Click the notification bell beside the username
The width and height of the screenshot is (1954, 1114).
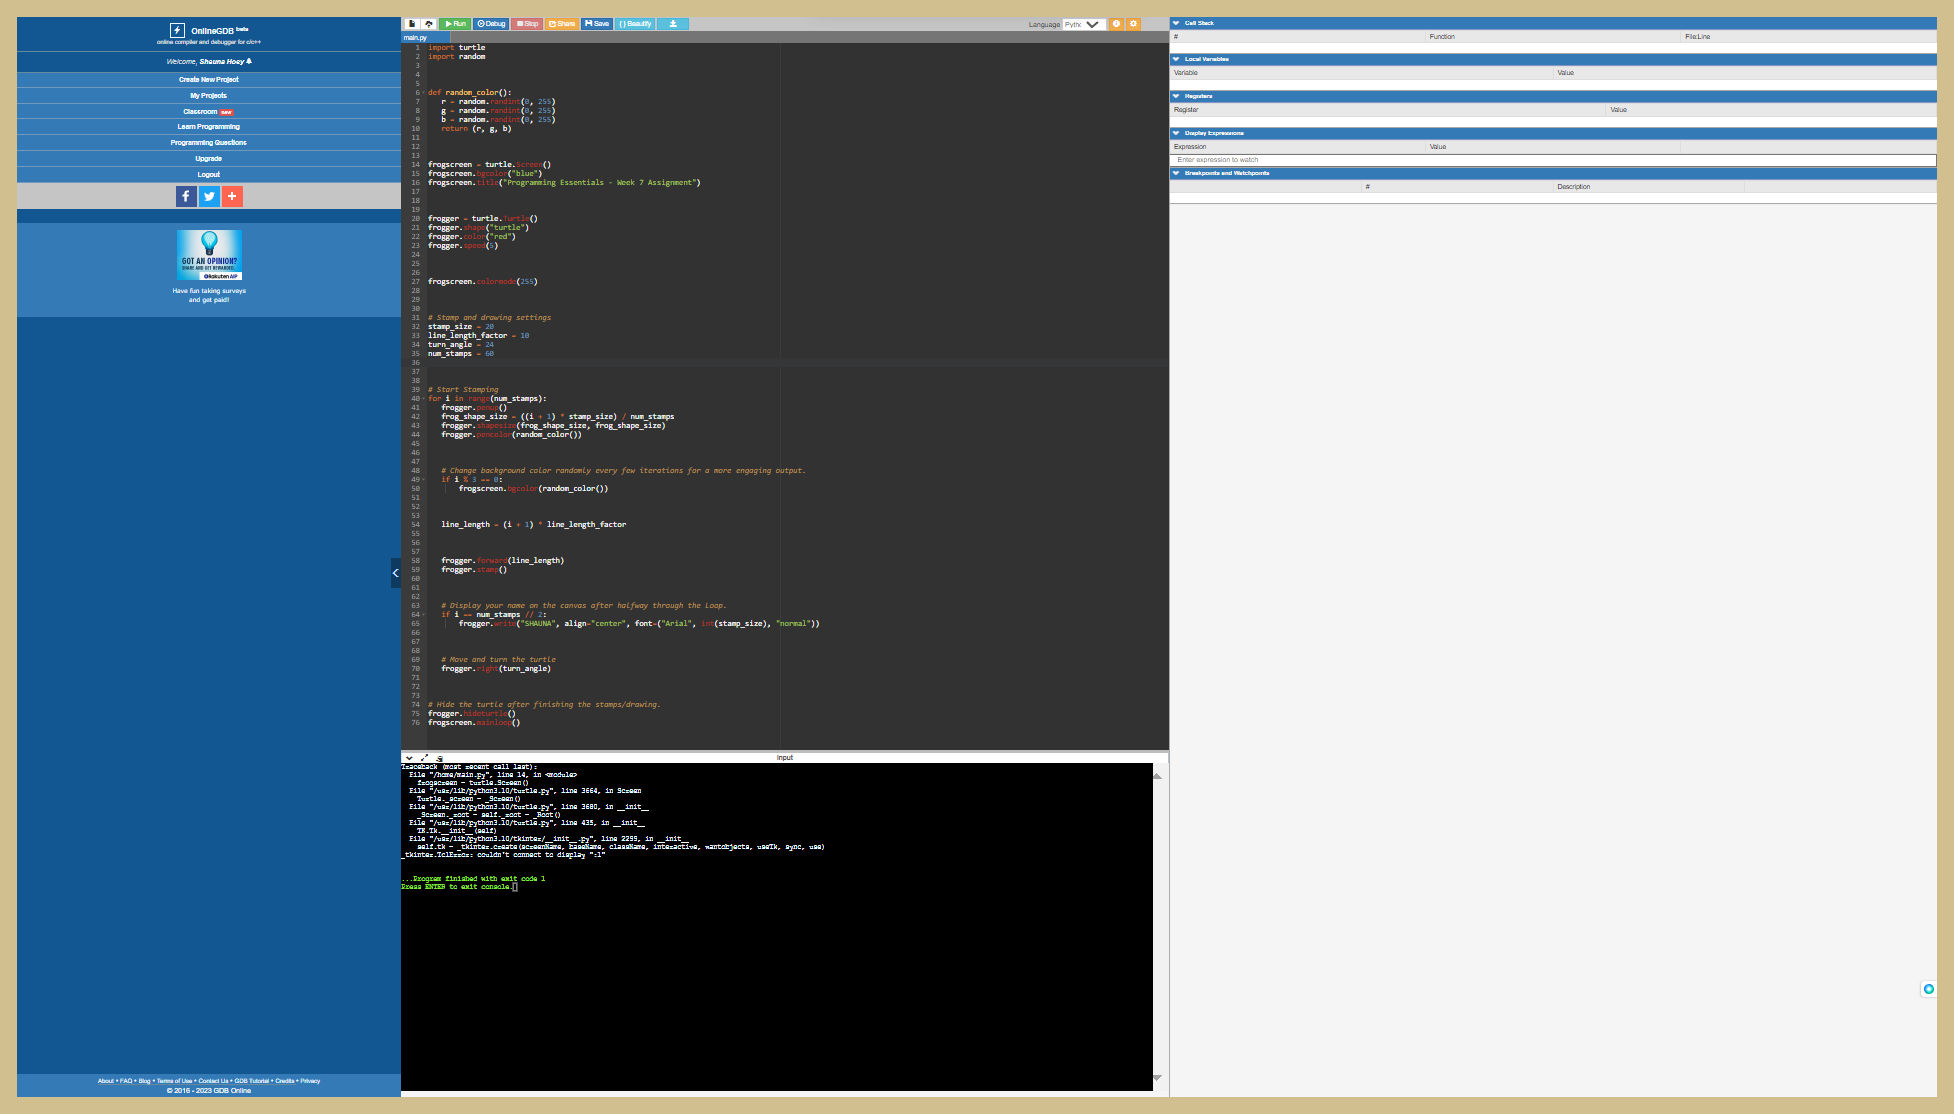click(249, 61)
